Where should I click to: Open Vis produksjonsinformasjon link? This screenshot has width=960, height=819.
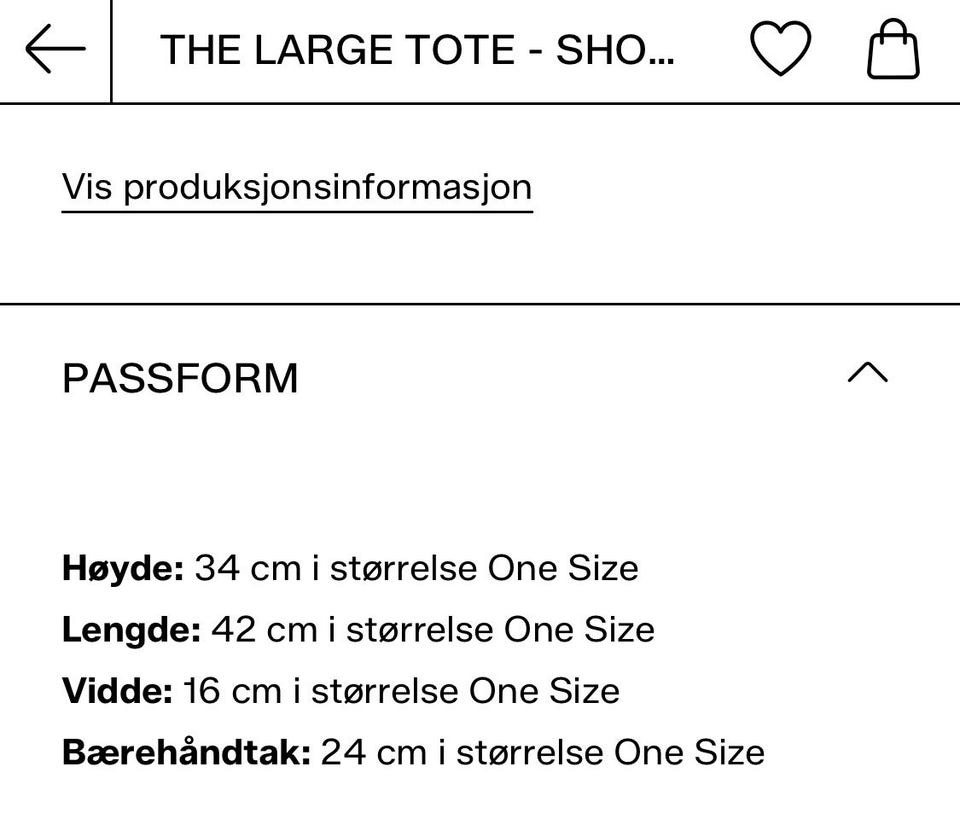click(x=296, y=188)
